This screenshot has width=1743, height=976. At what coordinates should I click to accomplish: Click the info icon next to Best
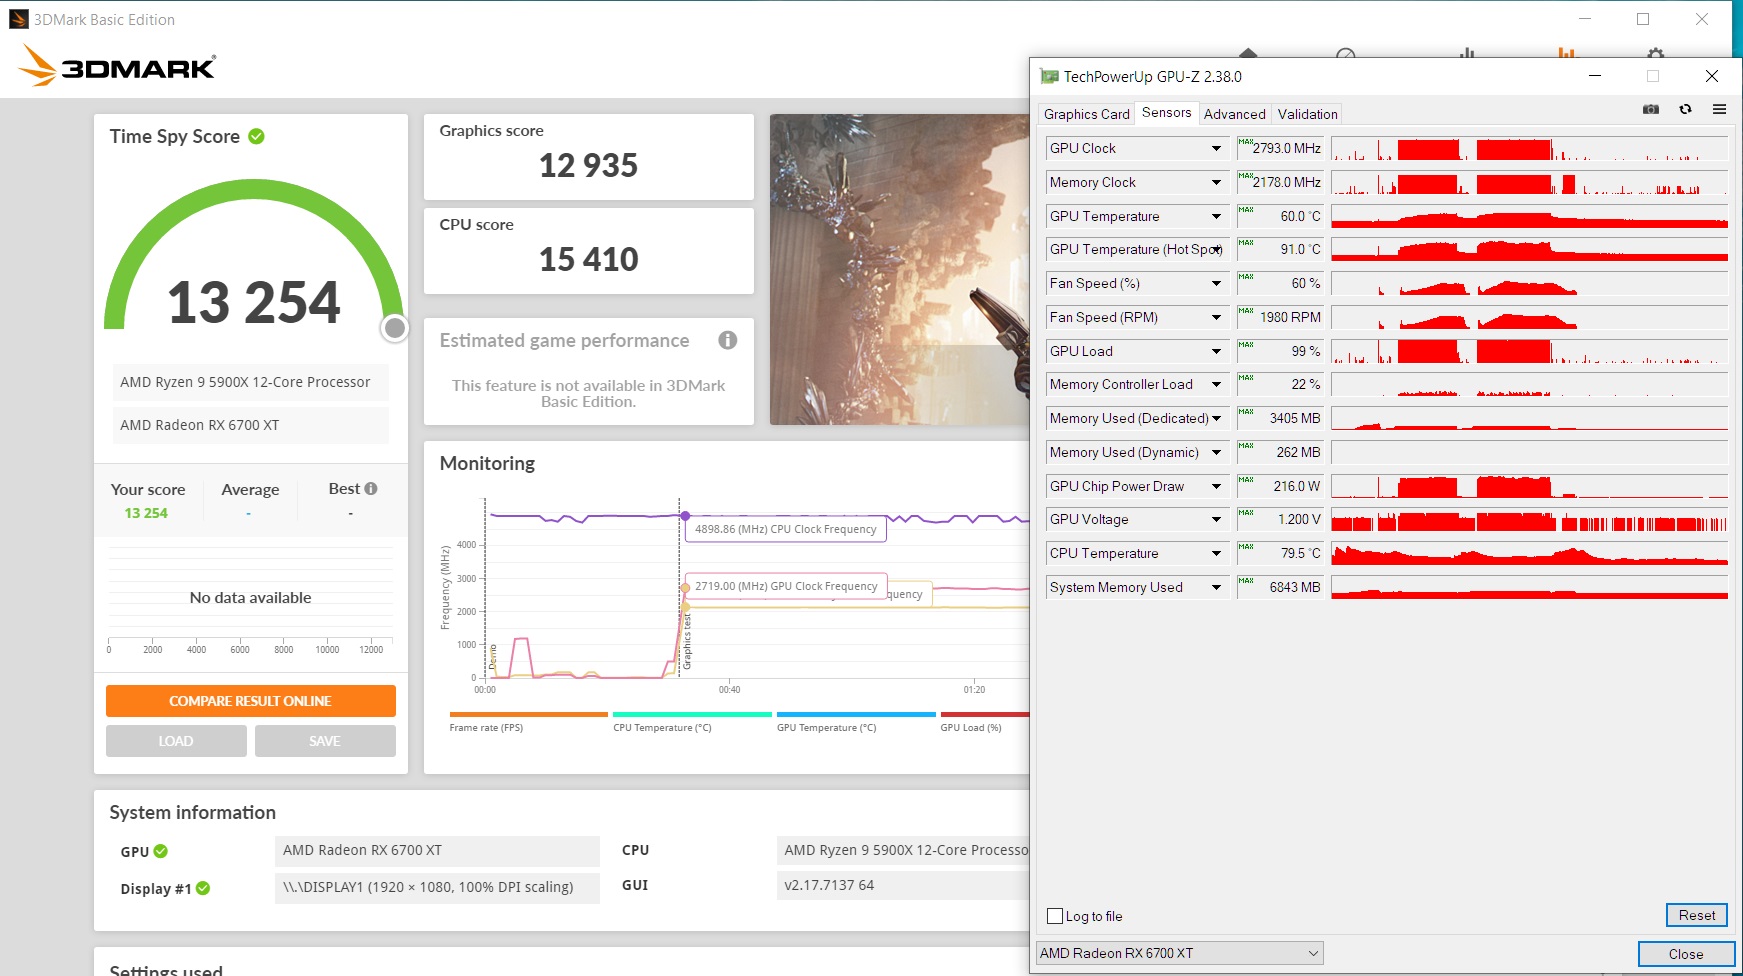click(371, 489)
